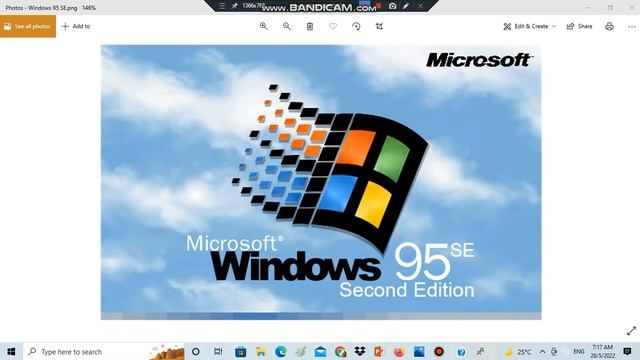Viewport: 640px width, 360px height.
Task: Click the Add to button
Action: coord(76,26)
